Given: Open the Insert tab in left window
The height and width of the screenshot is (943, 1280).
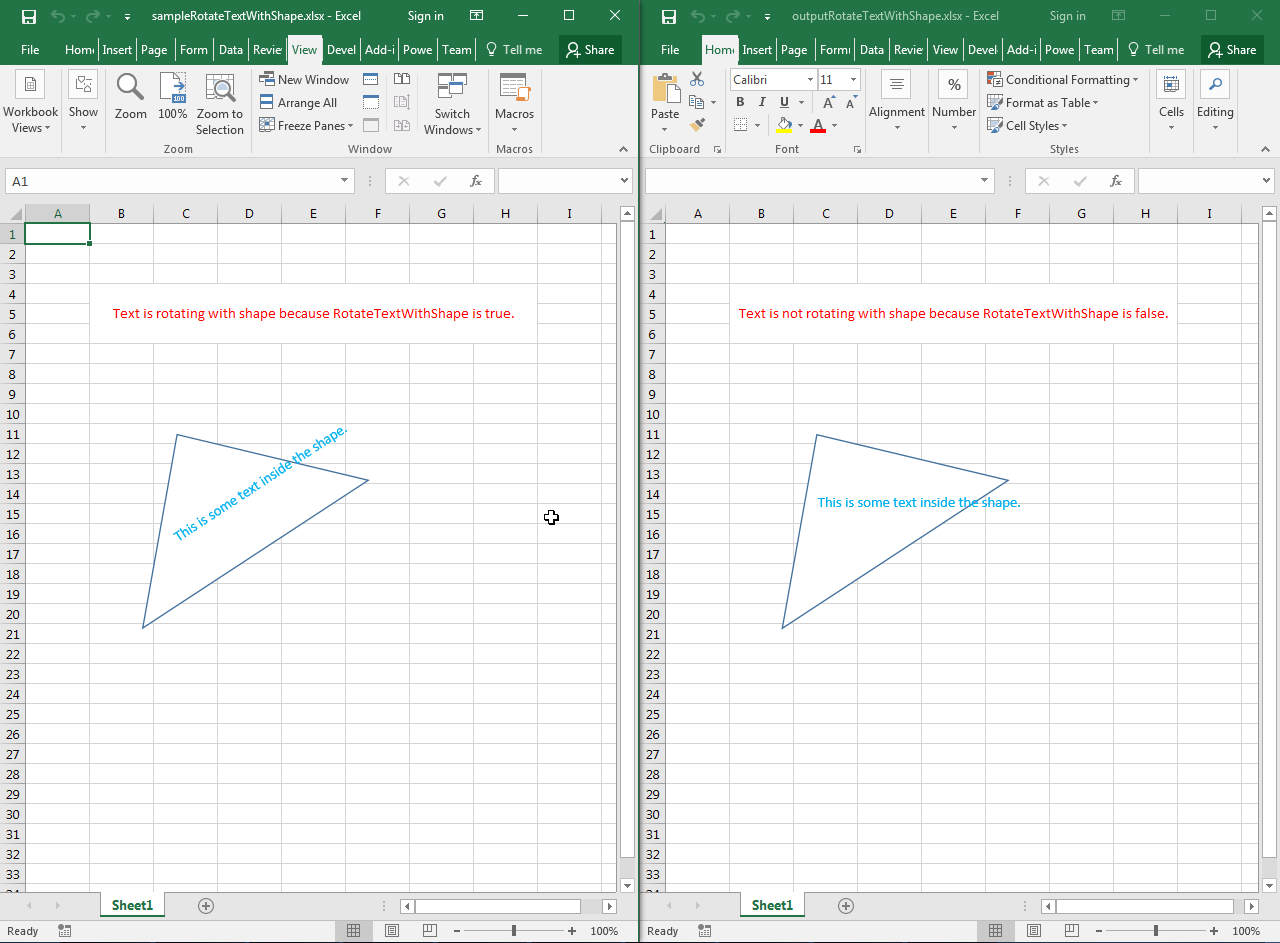Looking at the screenshot, I should 117,50.
